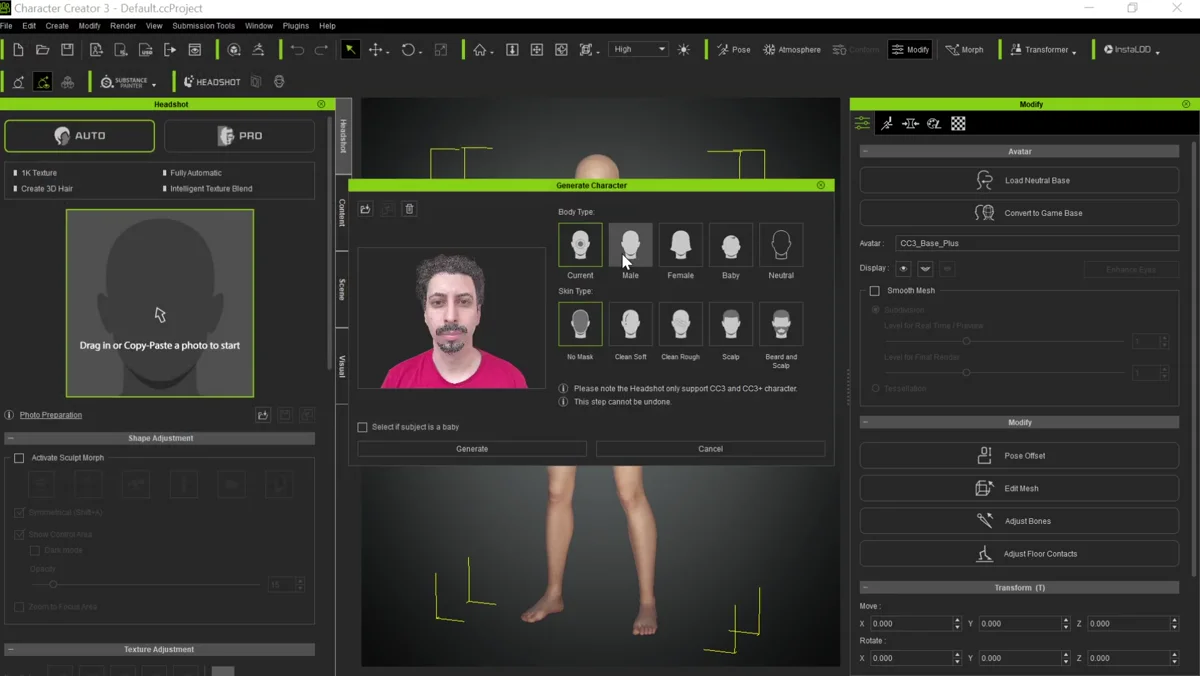The height and width of the screenshot is (676, 1200).
Task: Collapse the Transform (T) section
Action: [x=865, y=587]
